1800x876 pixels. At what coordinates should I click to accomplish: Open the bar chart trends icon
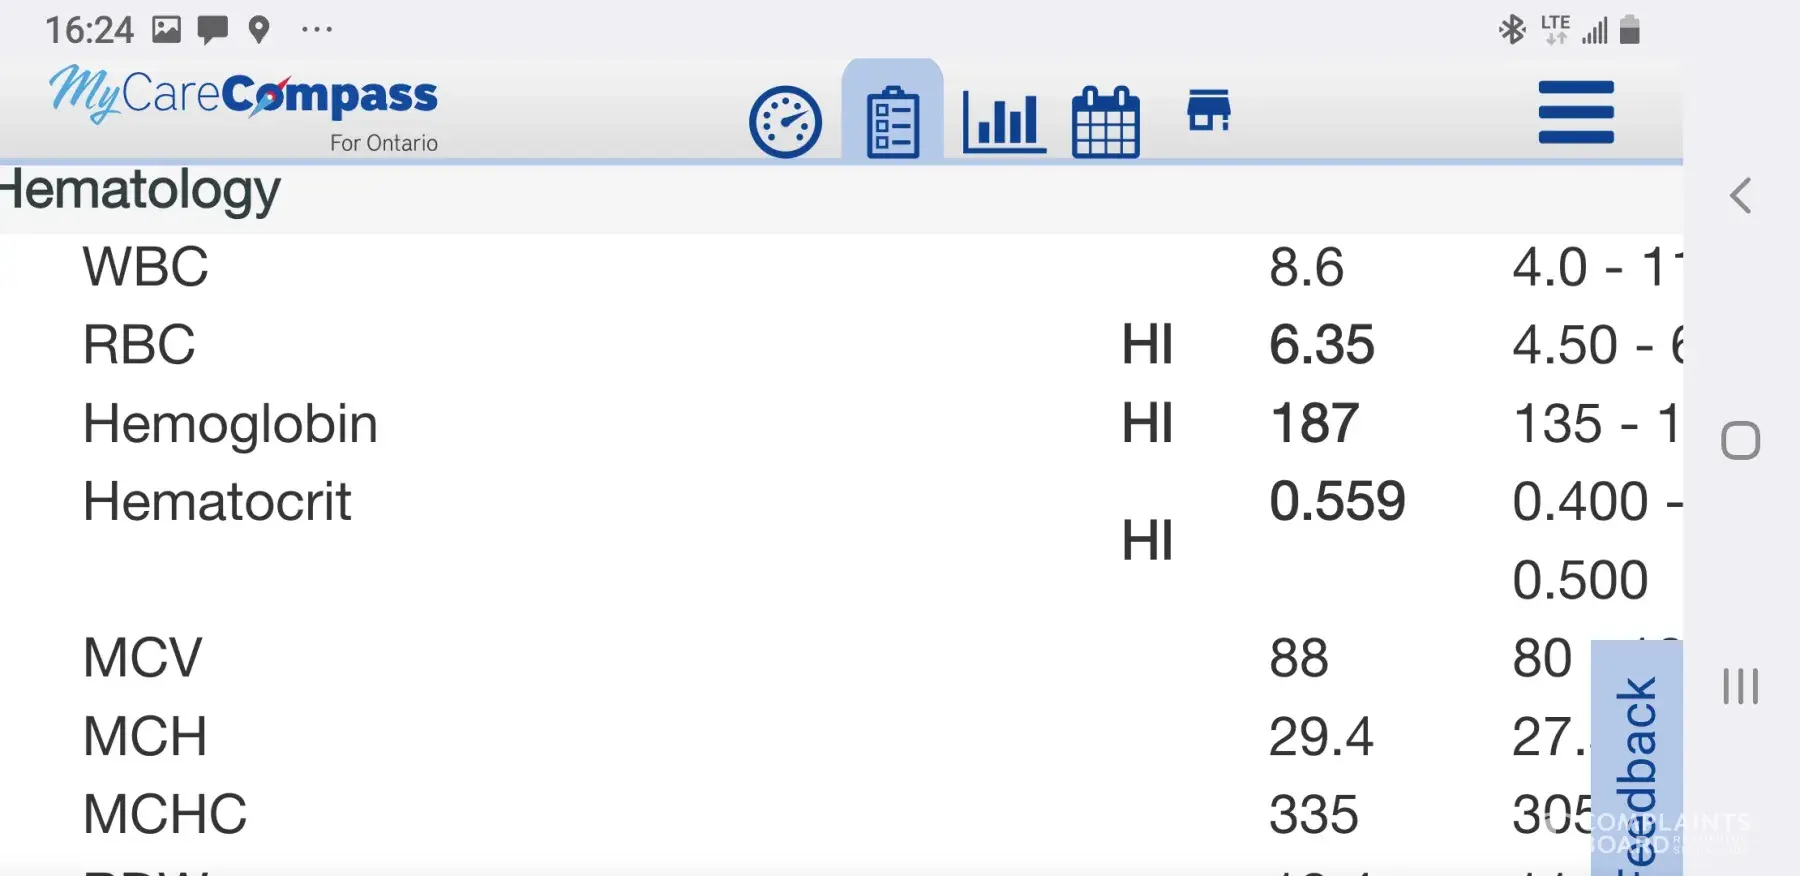point(1003,121)
